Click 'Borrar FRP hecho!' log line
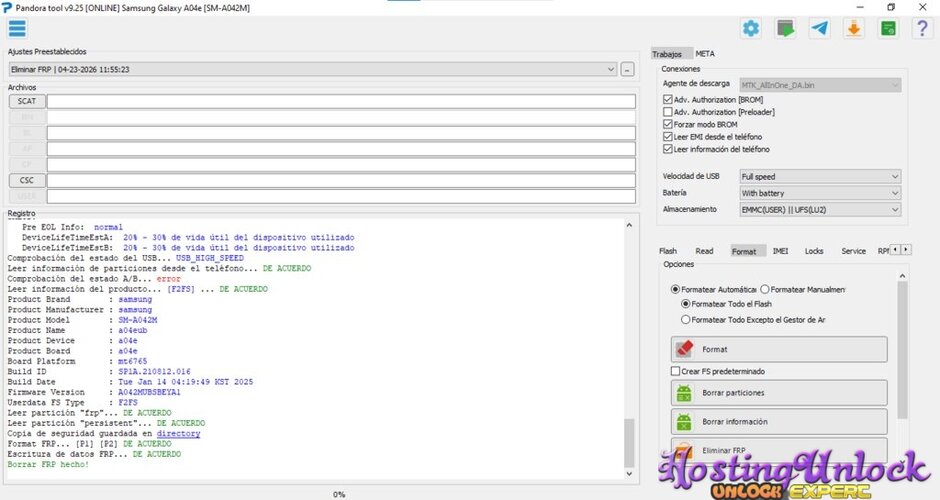940x500 pixels. 48,464
